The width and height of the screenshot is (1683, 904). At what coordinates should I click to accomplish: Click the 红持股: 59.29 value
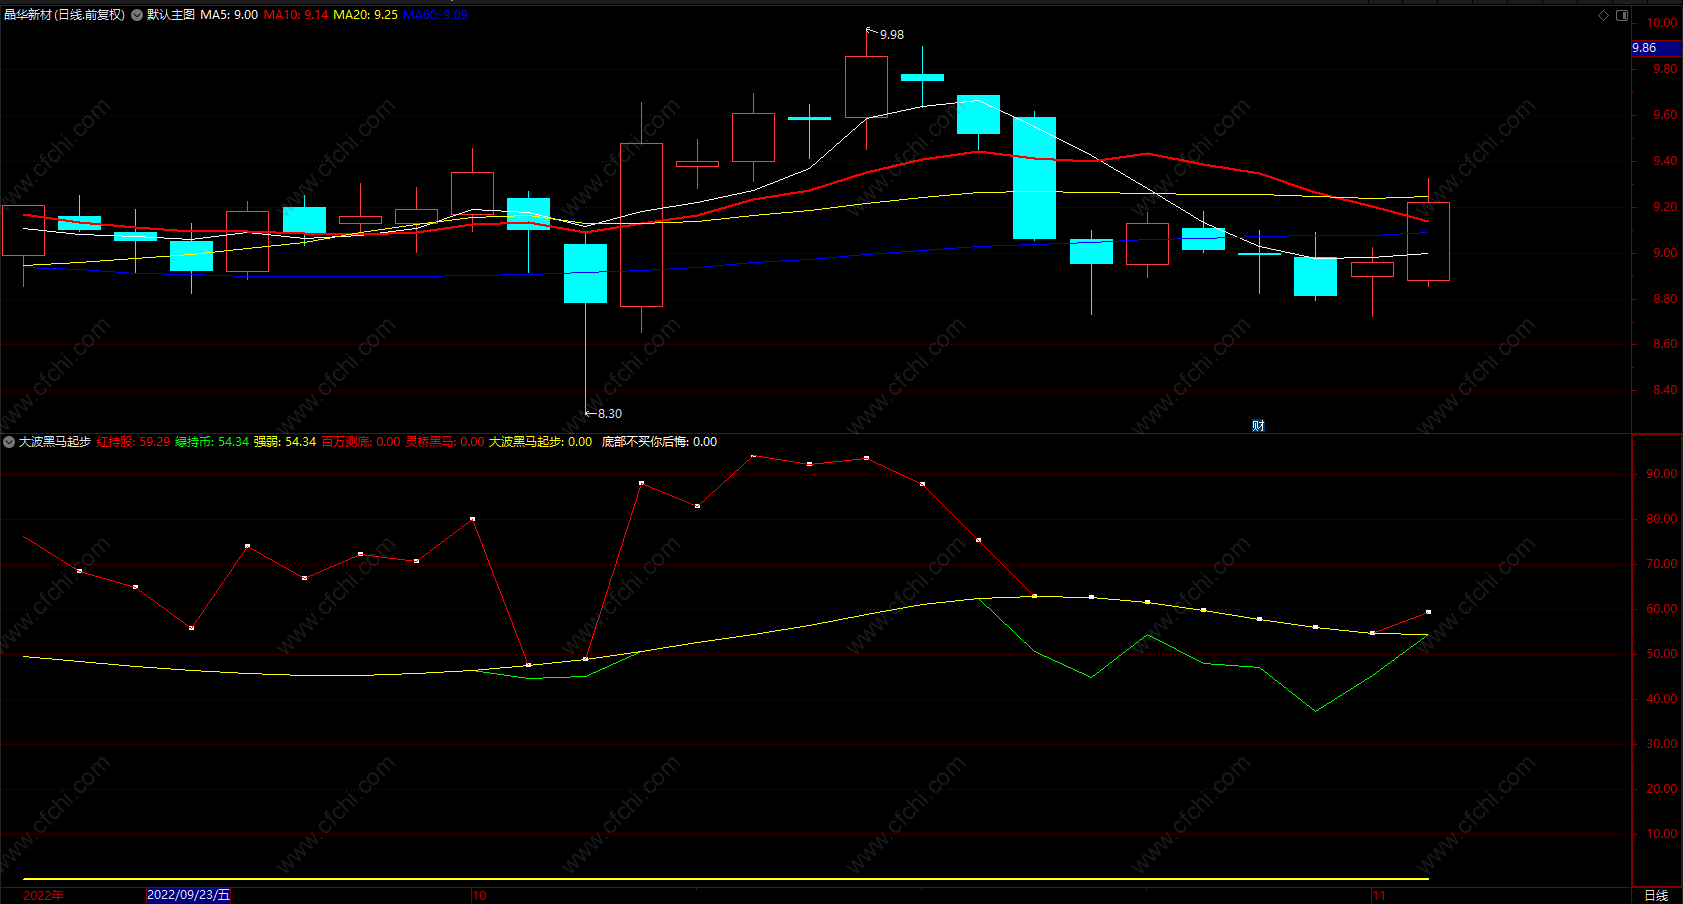pos(133,442)
